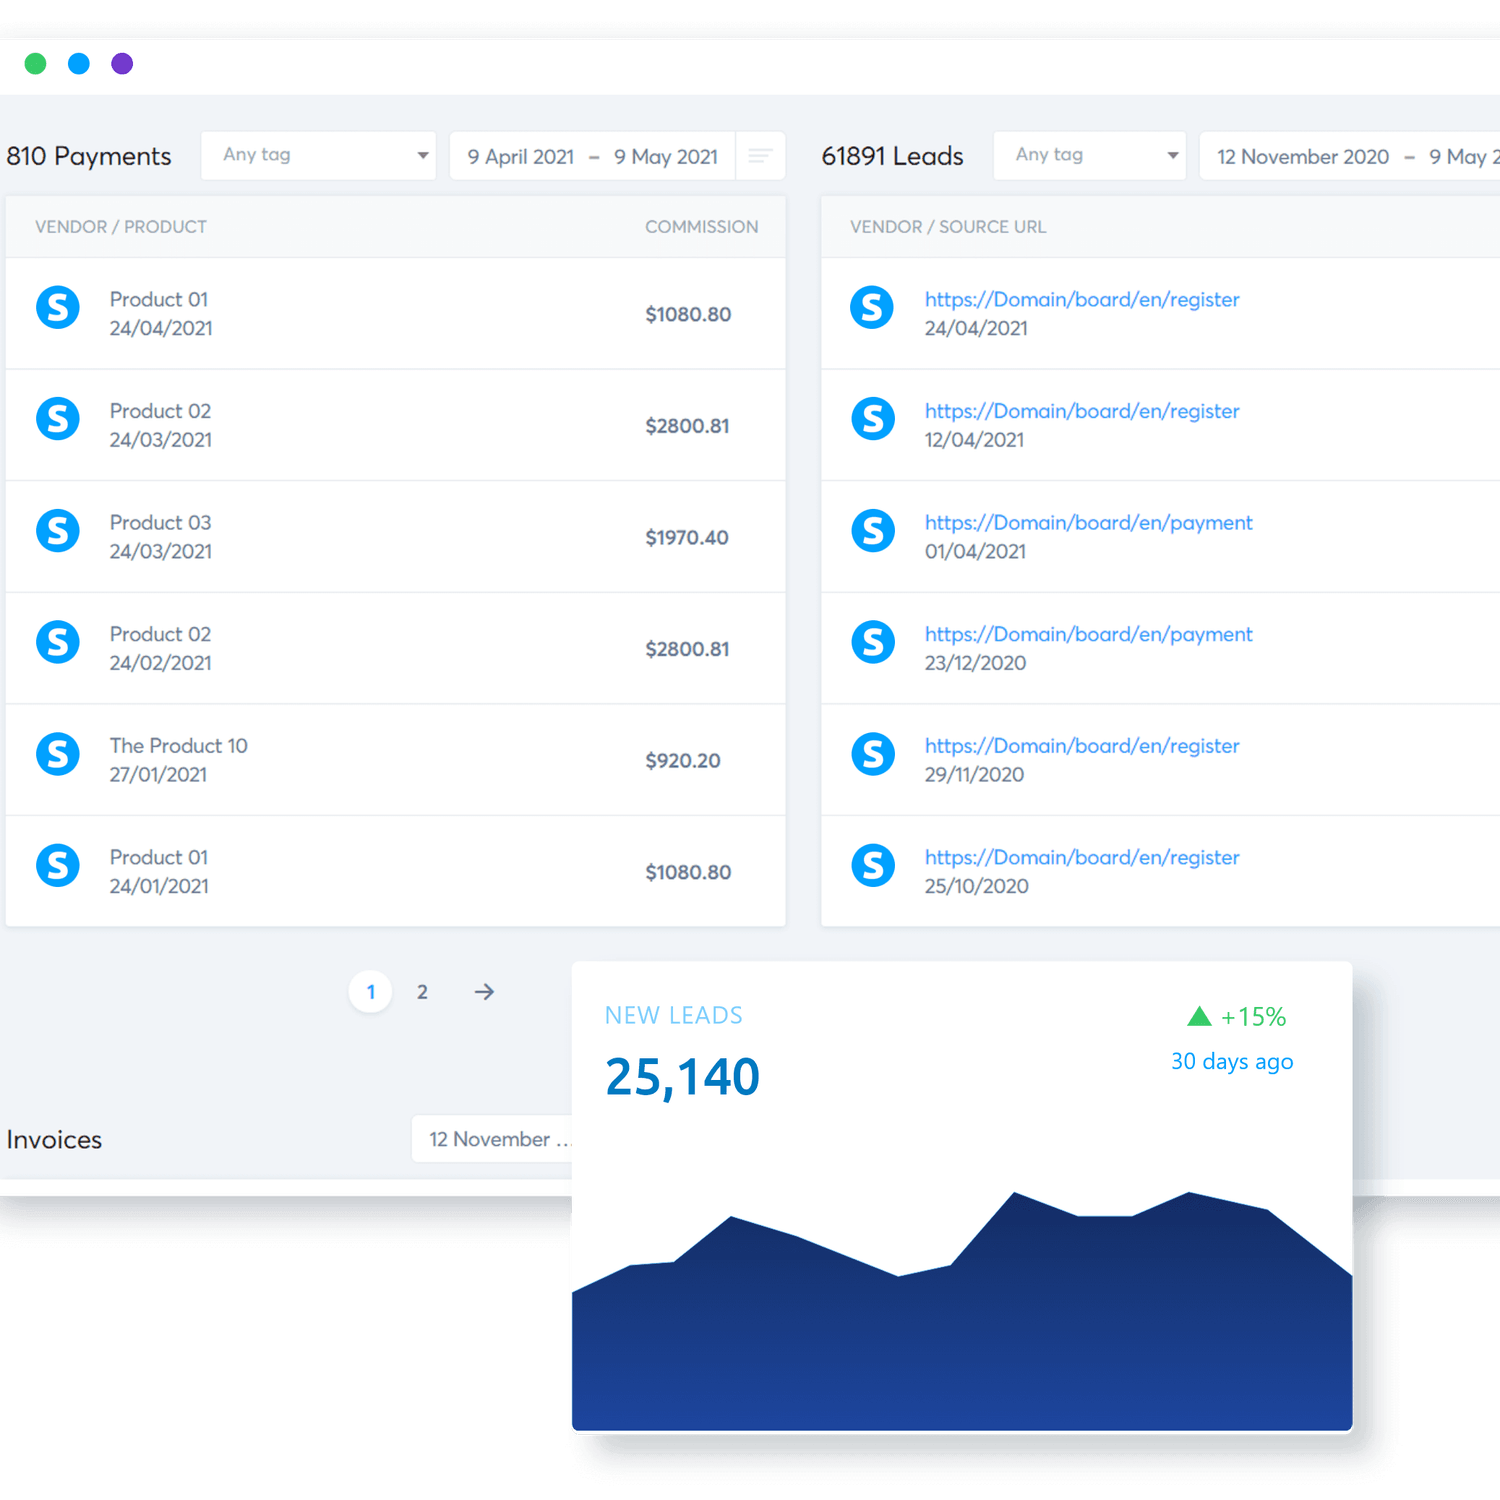The height and width of the screenshot is (1500, 1500).
Task: Click the vendor icon for Product 02 dated 24/03/2021
Action: (58, 418)
